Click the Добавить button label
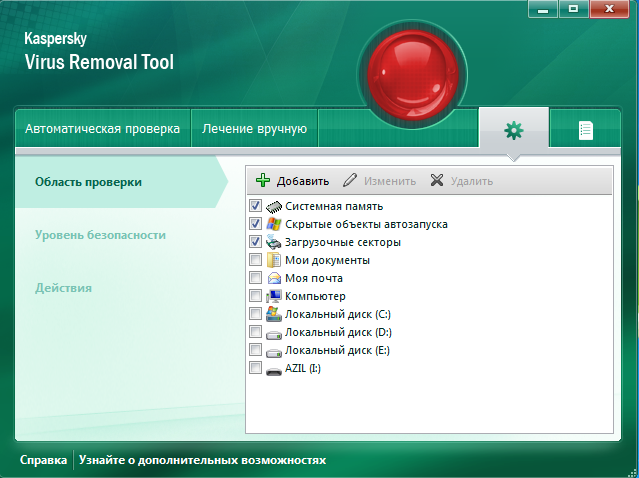 coord(303,181)
